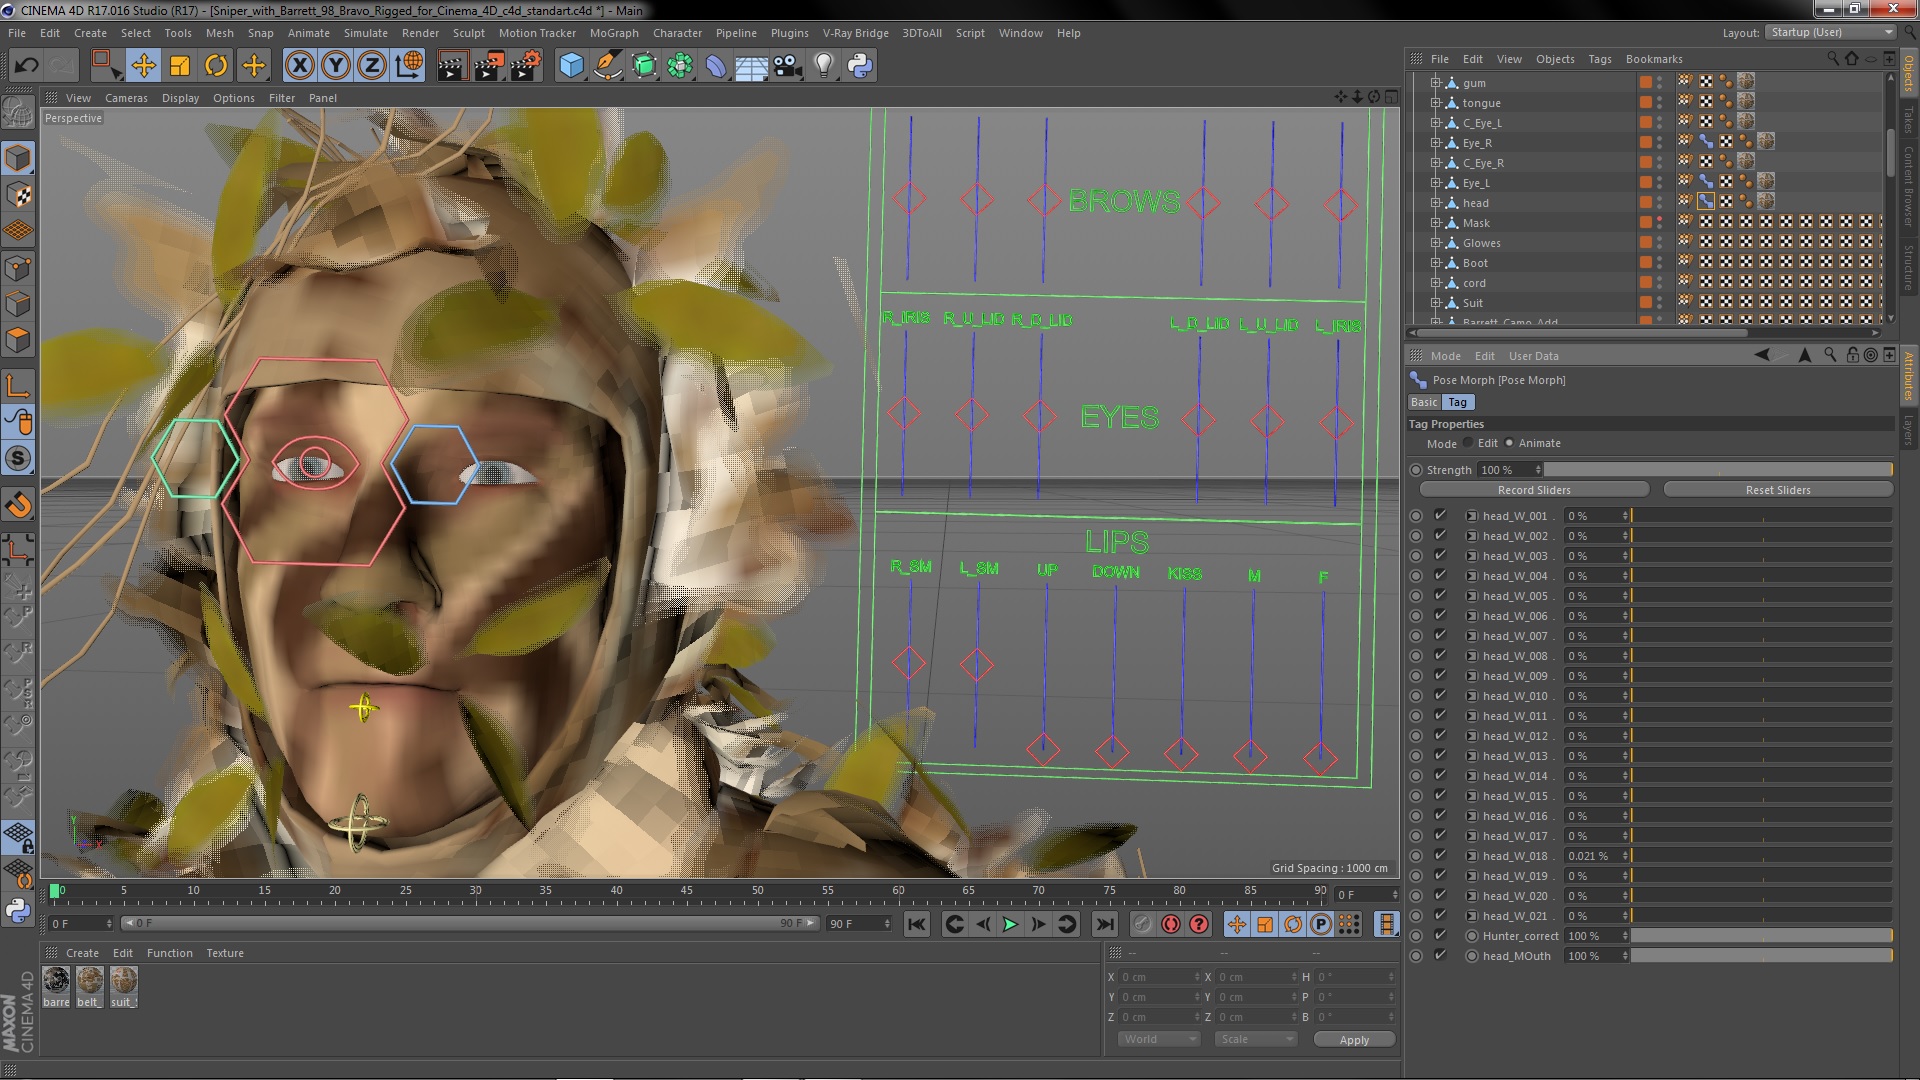Click the Apply button
The width and height of the screenshot is (1920, 1080).
[x=1354, y=1040]
